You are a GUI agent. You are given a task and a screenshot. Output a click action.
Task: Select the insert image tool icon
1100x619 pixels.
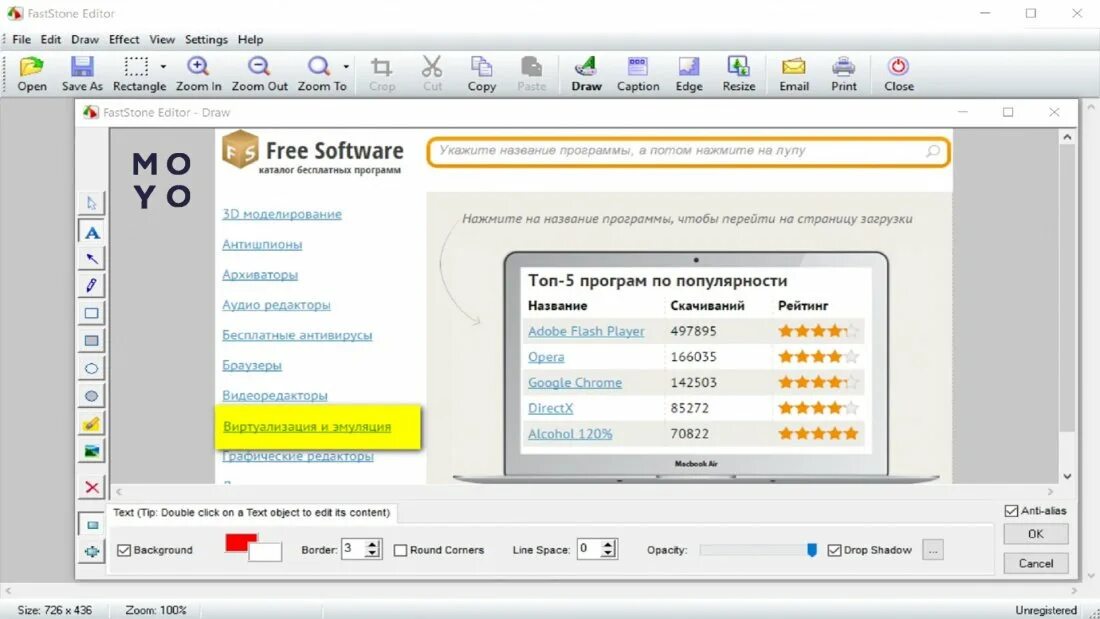click(91, 451)
